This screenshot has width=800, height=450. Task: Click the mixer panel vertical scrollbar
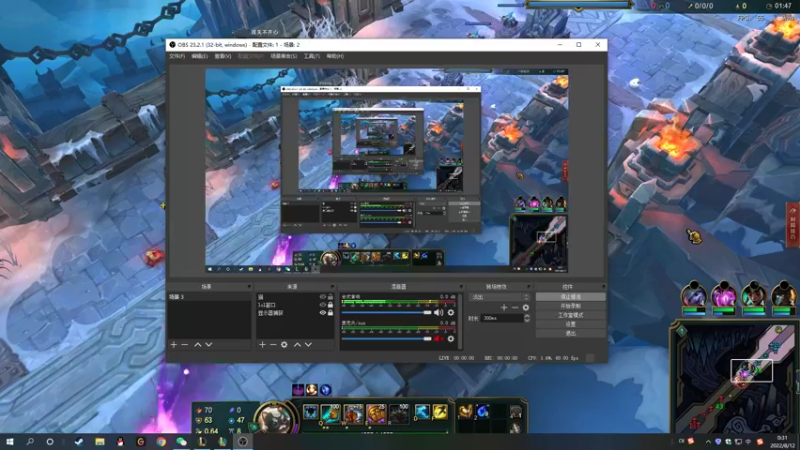tap(460, 320)
